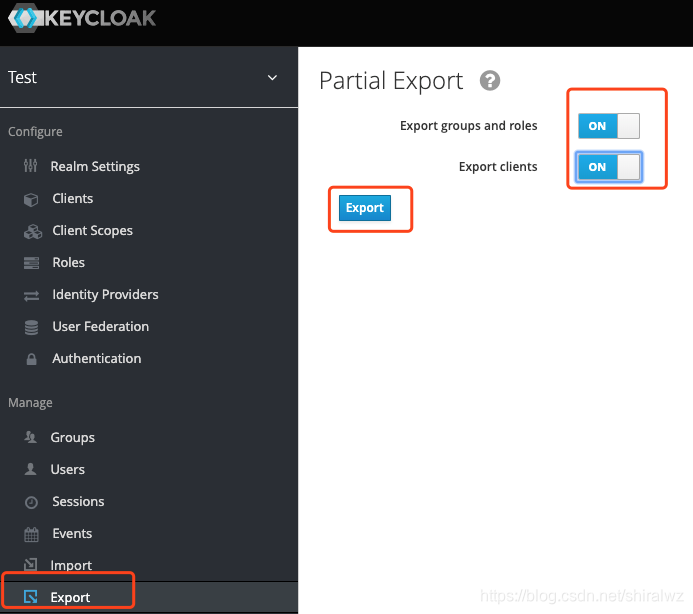Open Identity Providers
The width and height of the screenshot is (693, 614).
105,294
